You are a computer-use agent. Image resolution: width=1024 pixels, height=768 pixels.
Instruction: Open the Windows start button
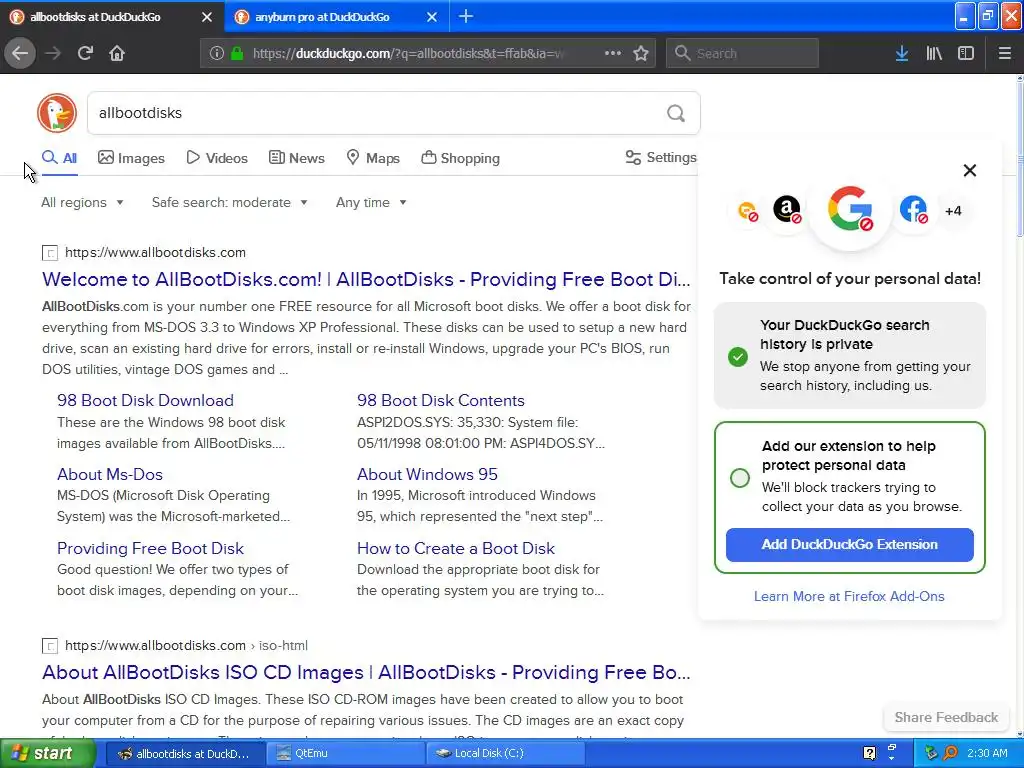click(48, 753)
